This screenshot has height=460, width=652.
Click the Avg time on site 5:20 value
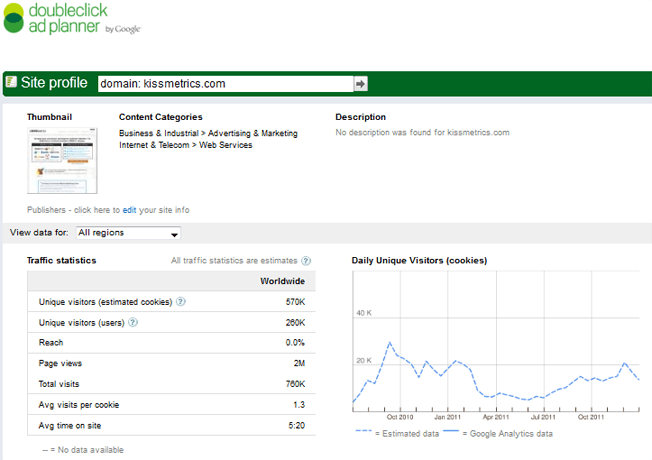click(x=296, y=425)
